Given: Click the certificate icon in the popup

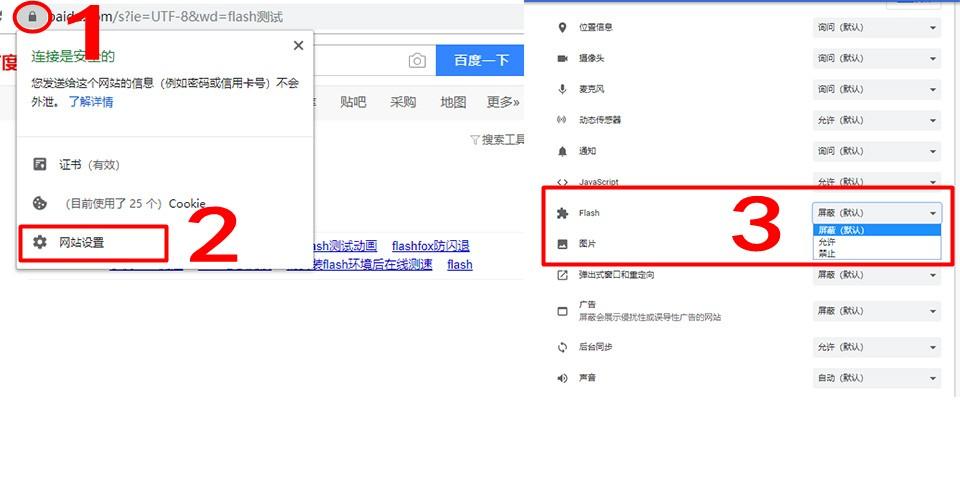Looking at the screenshot, I should (x=40, y=165).
